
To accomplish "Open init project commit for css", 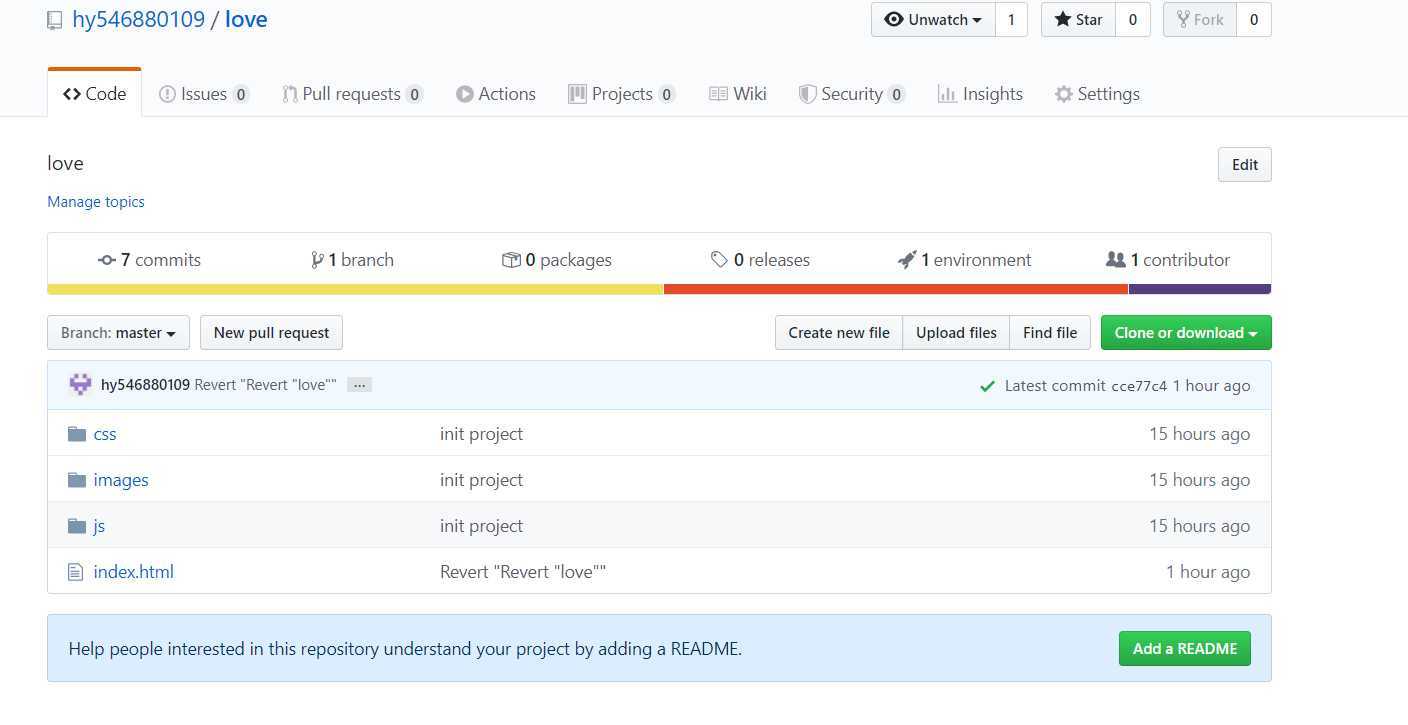I will pos(481,434).
